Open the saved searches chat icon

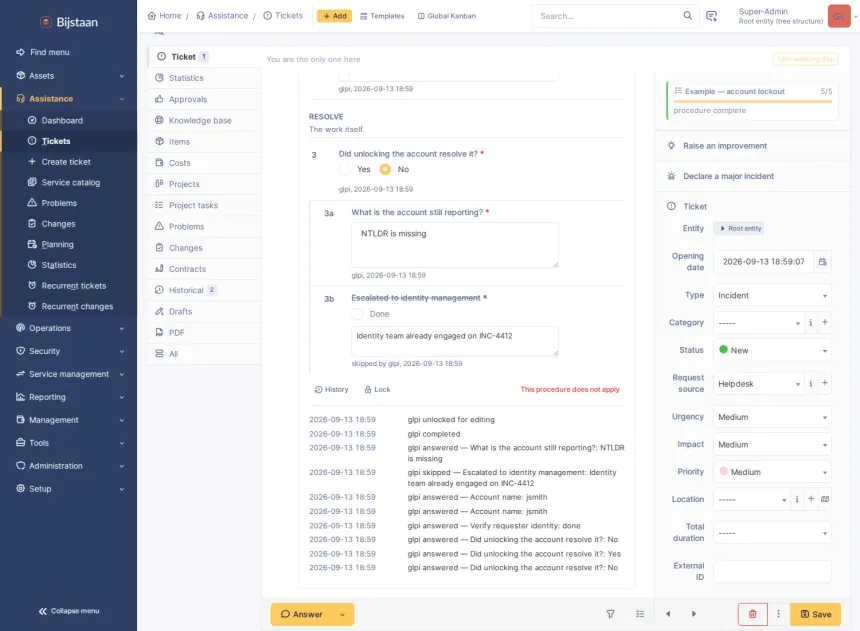tap(711, 16)
